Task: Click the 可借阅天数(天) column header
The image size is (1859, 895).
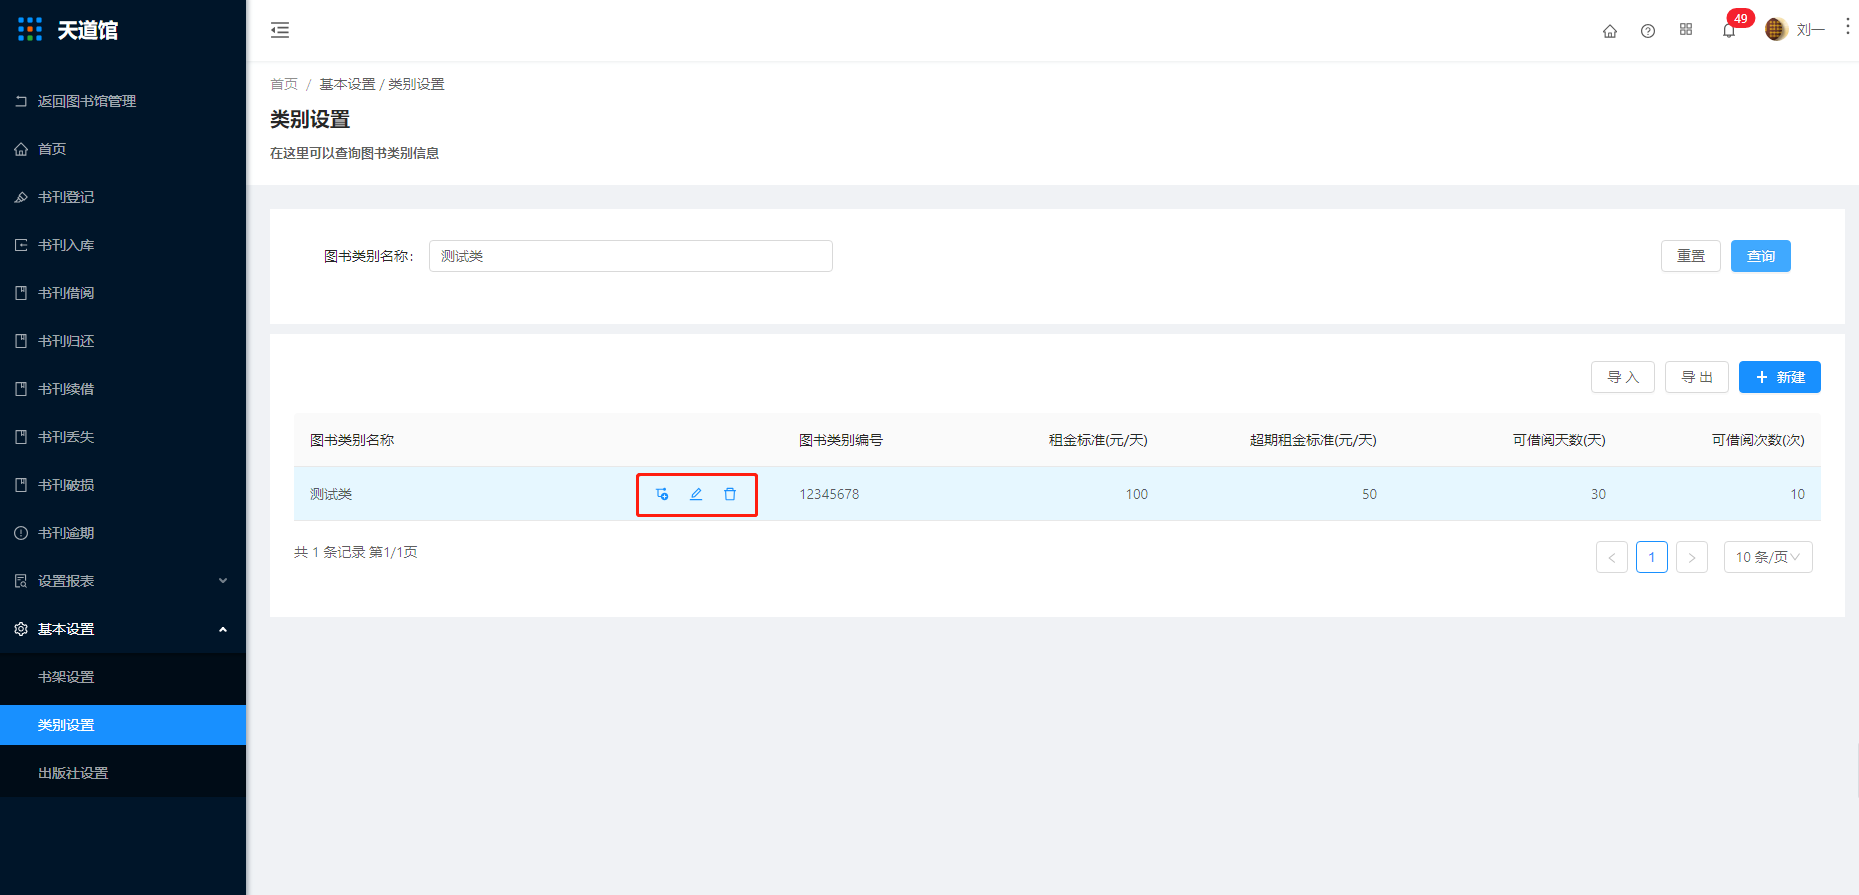Action: click(1559, 440)
